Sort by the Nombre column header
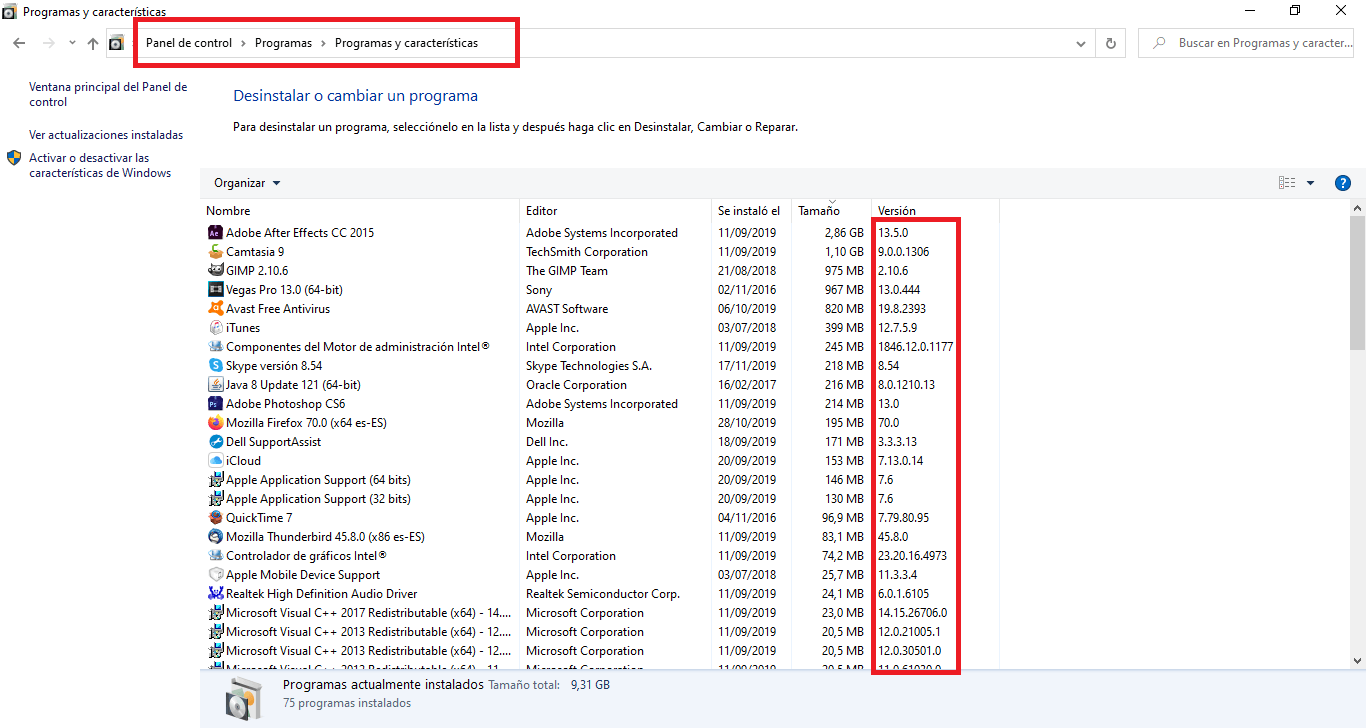 point(360,211)
